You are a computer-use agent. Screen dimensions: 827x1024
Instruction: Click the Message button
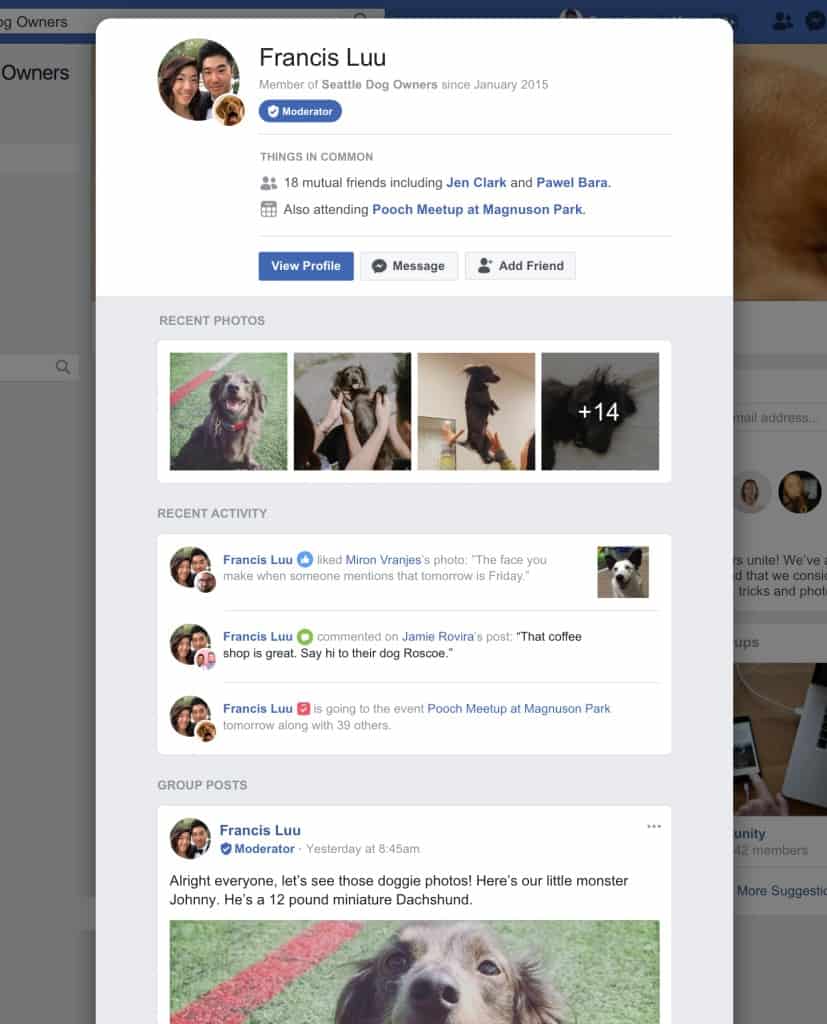409,266
